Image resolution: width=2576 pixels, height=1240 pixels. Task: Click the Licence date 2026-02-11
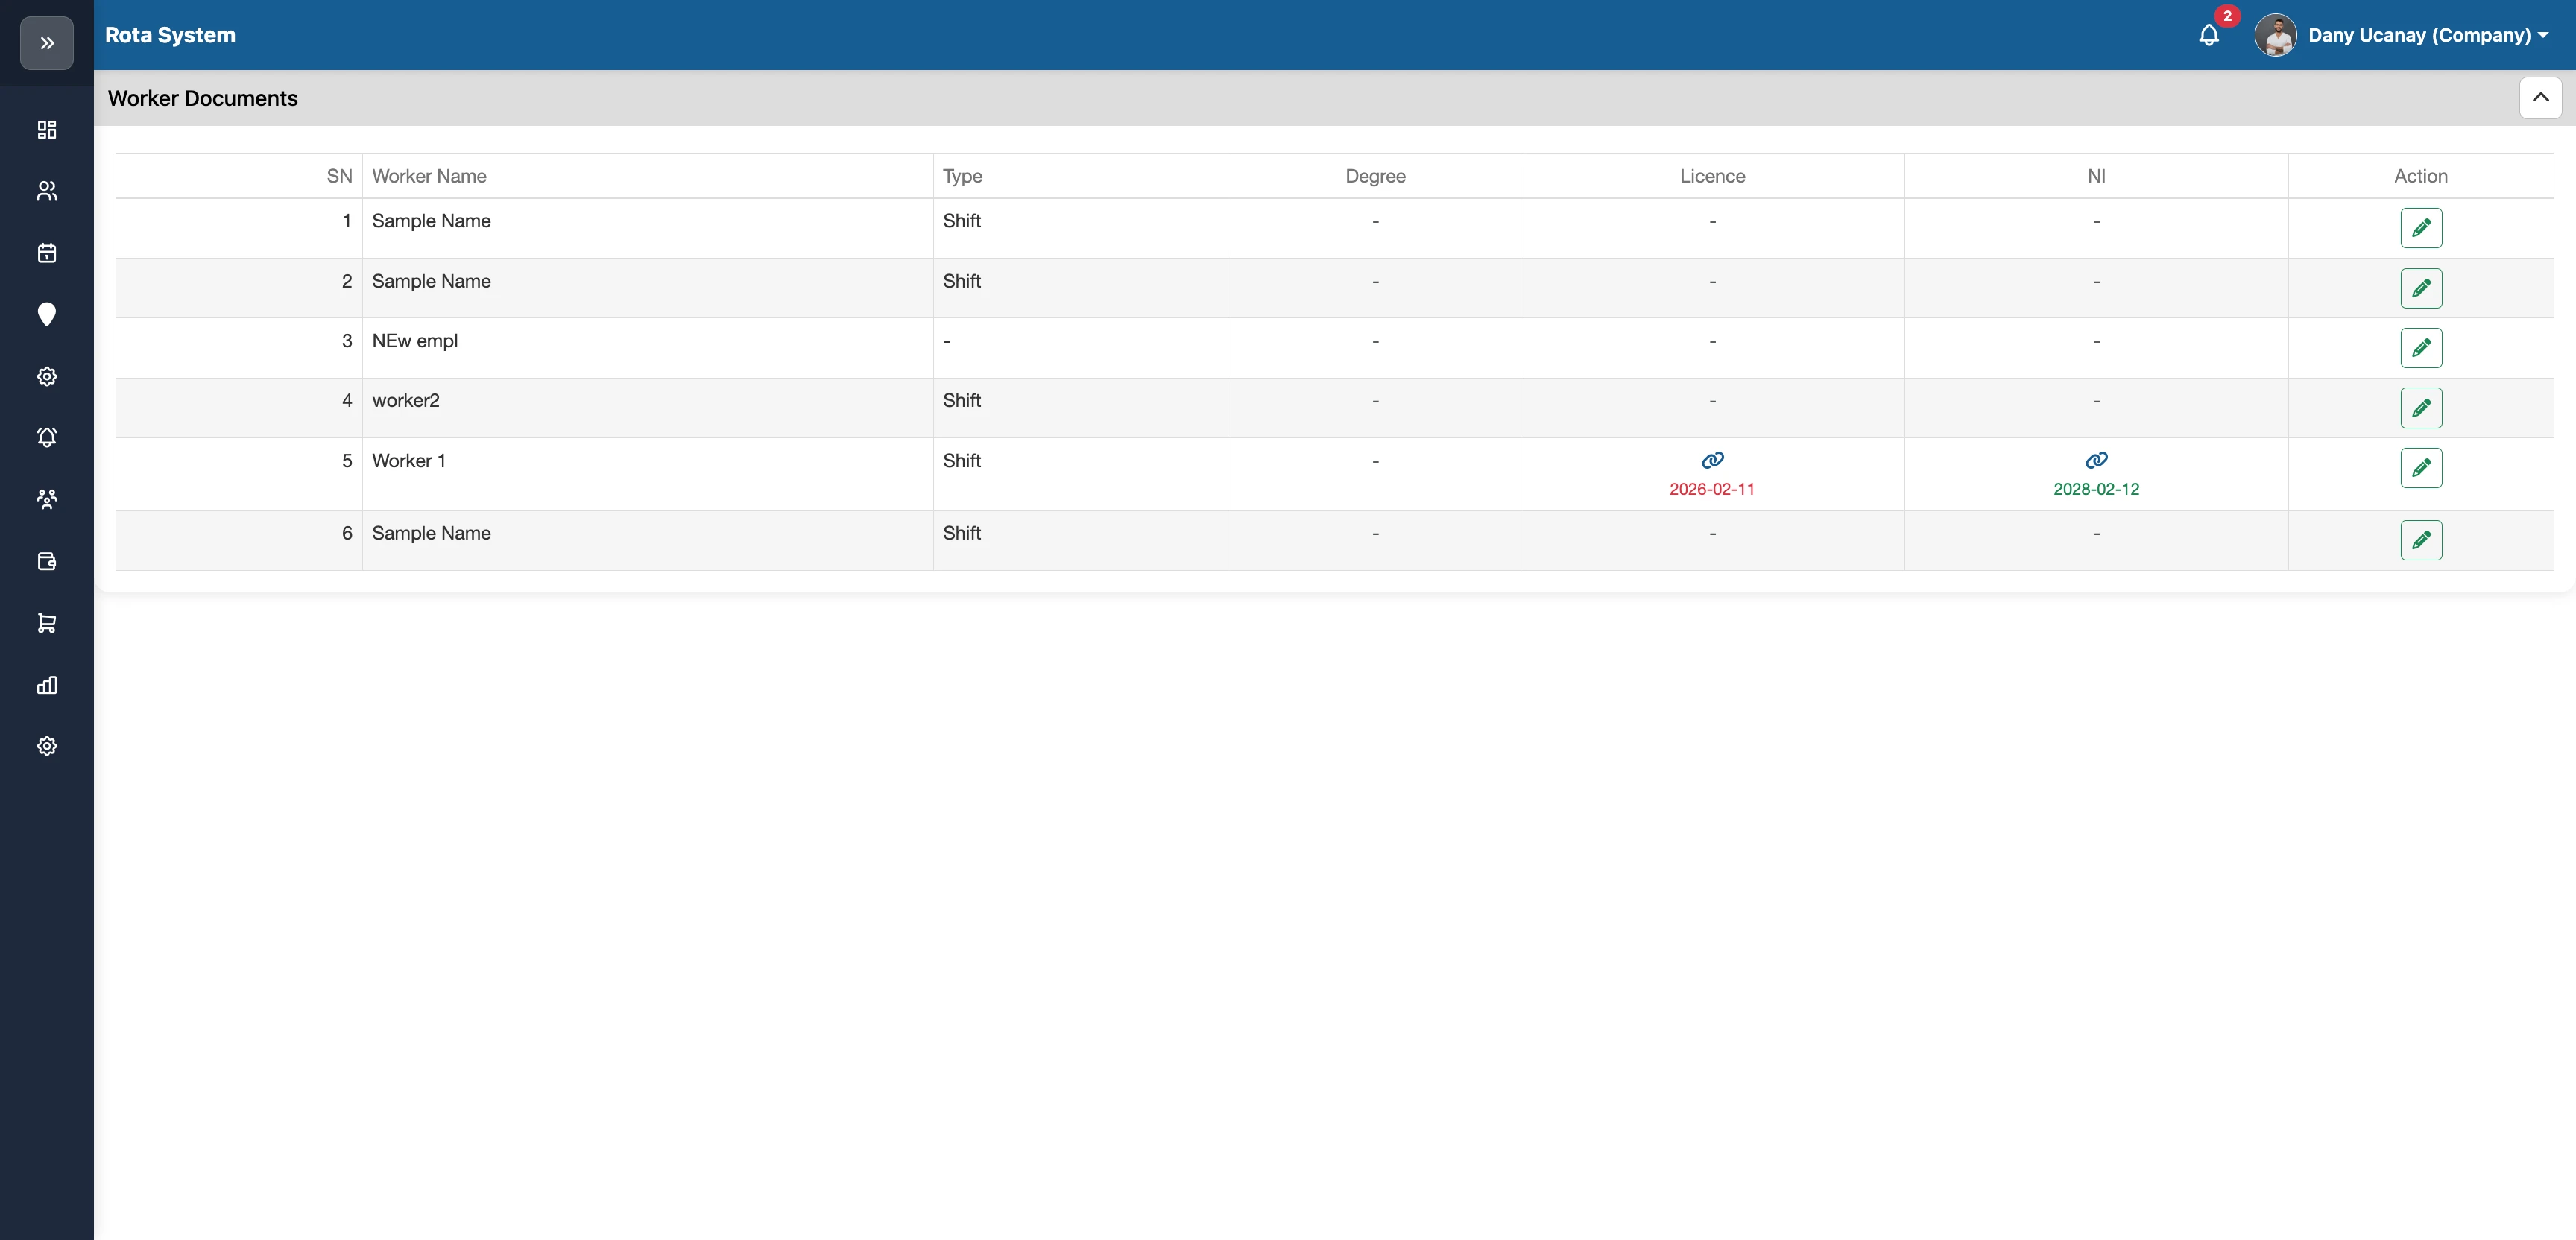tap(1712, 489)
